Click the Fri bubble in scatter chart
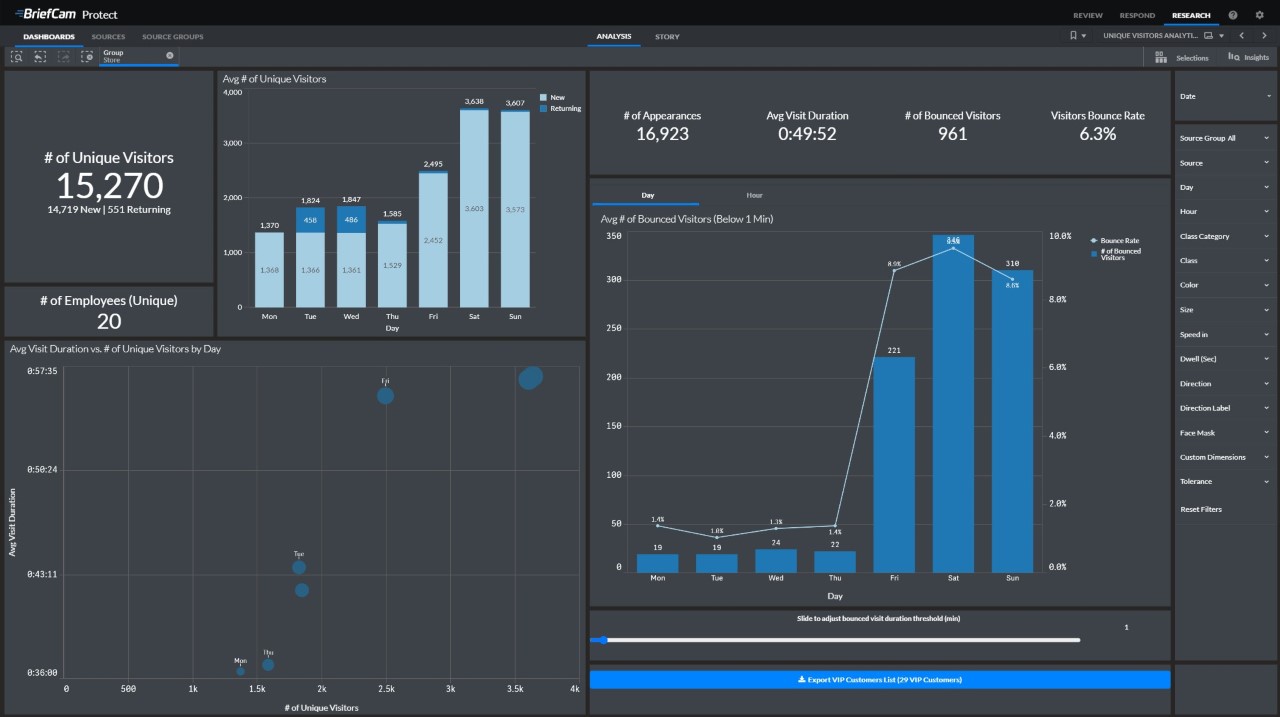 tap(385, 396)
